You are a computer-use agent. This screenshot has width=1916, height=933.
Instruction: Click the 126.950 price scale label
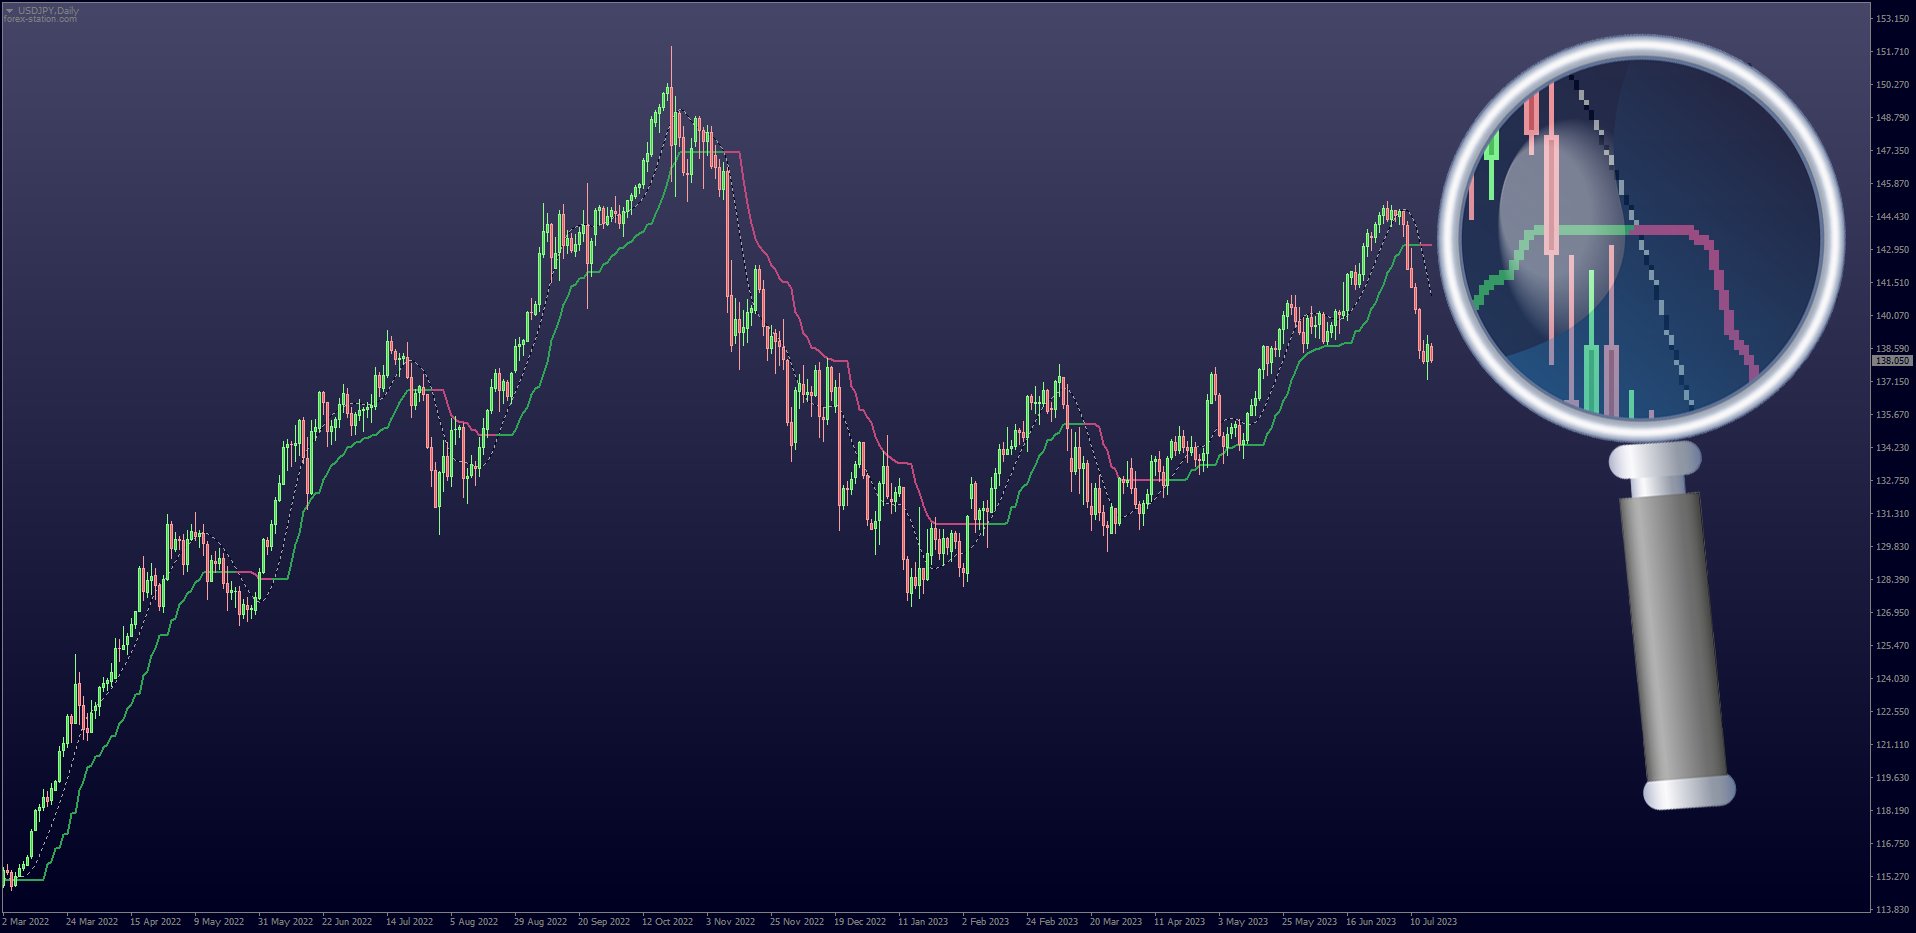(1892, 613)
